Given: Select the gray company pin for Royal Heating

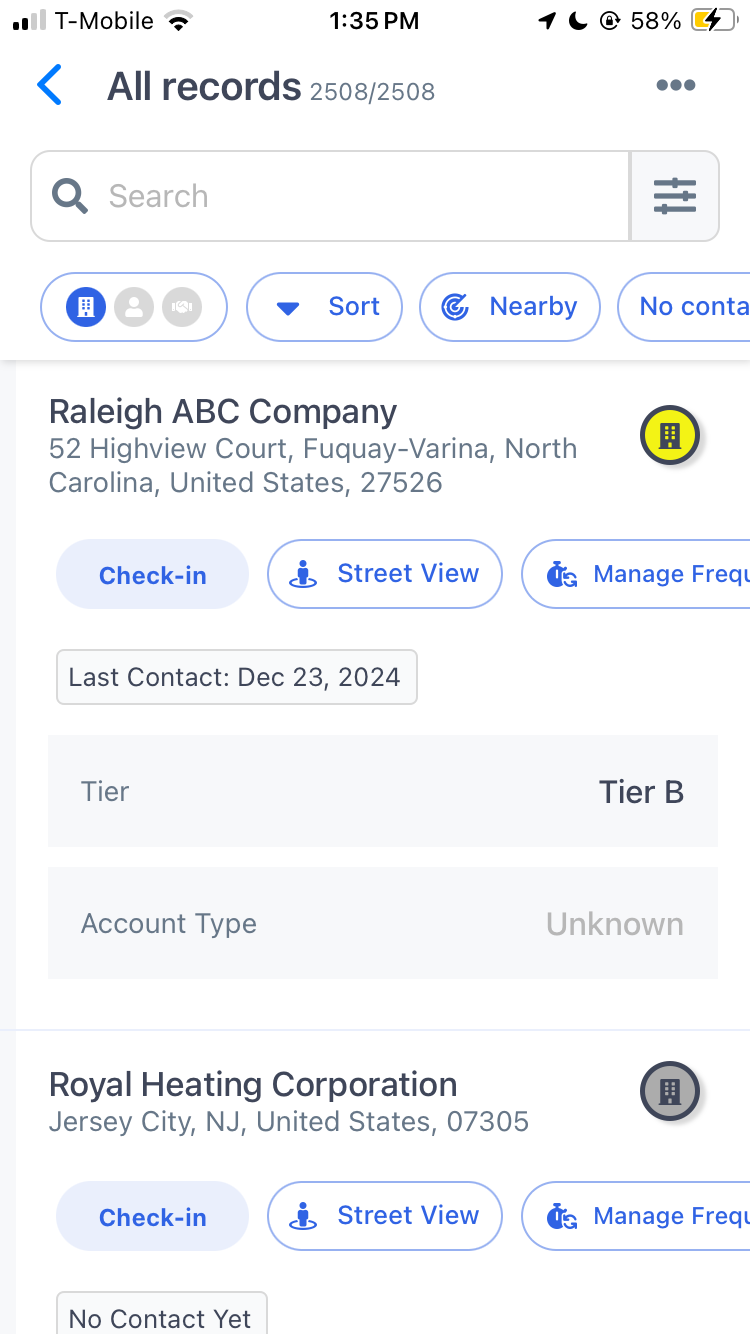Looking at the screenshot, I should (x=670, y=1091).
